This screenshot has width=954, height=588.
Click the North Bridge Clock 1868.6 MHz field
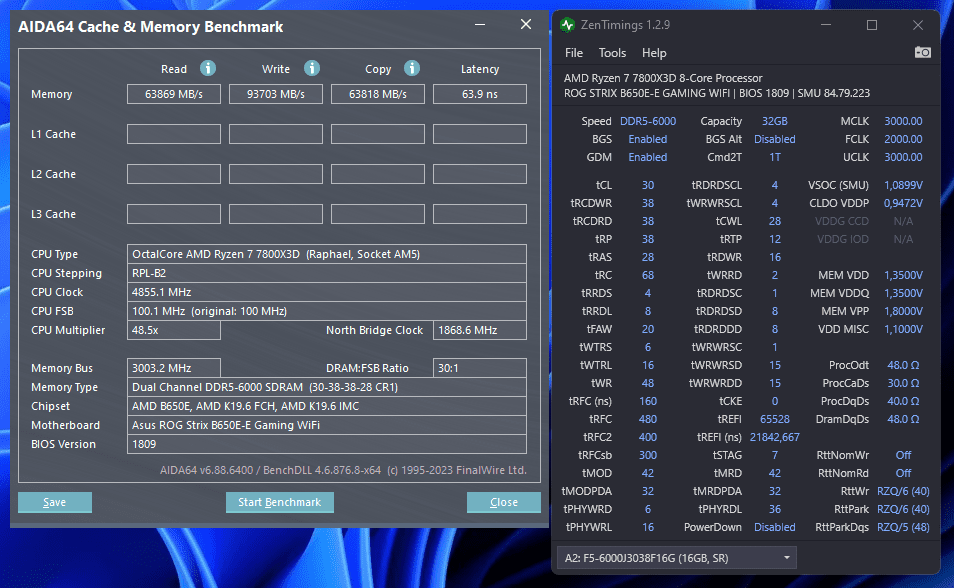[479, 330]
